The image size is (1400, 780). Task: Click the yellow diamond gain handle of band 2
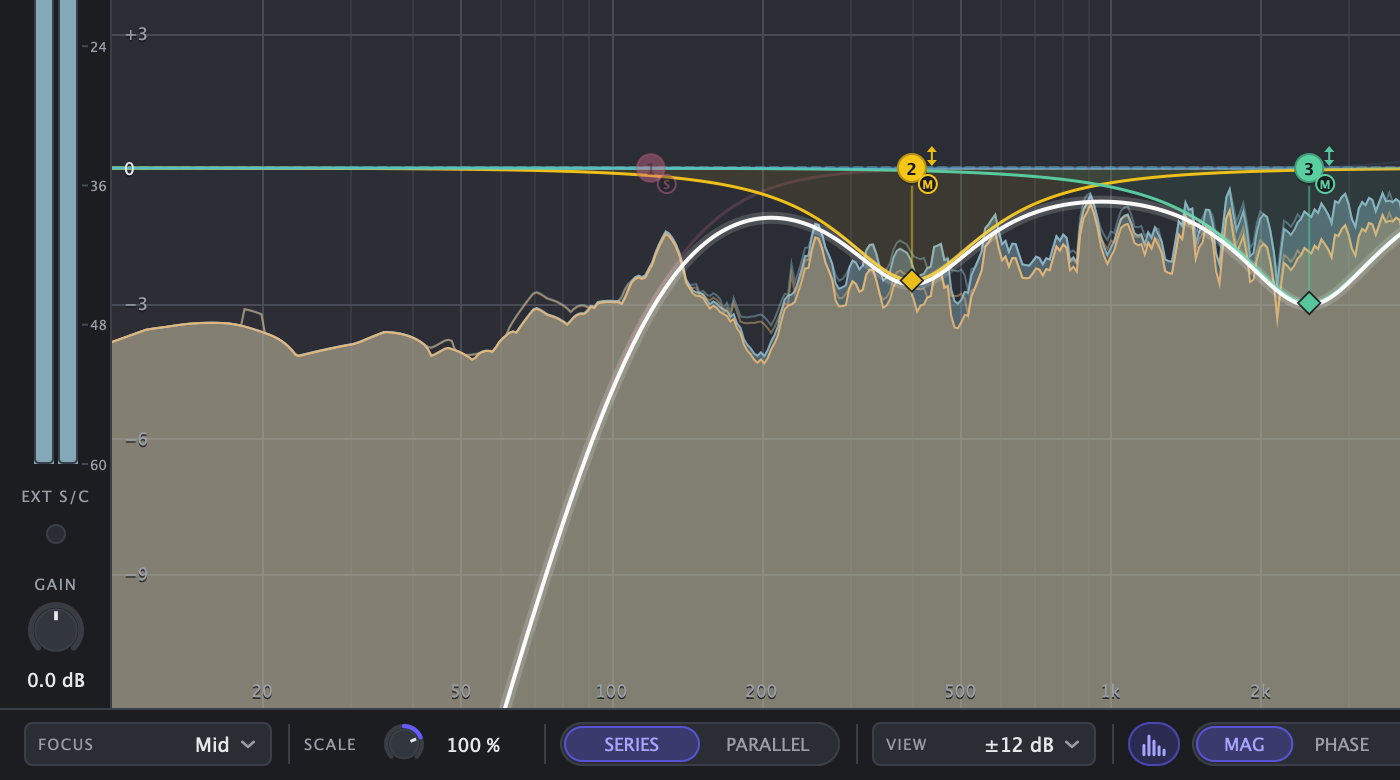click(x=911, y=280)
